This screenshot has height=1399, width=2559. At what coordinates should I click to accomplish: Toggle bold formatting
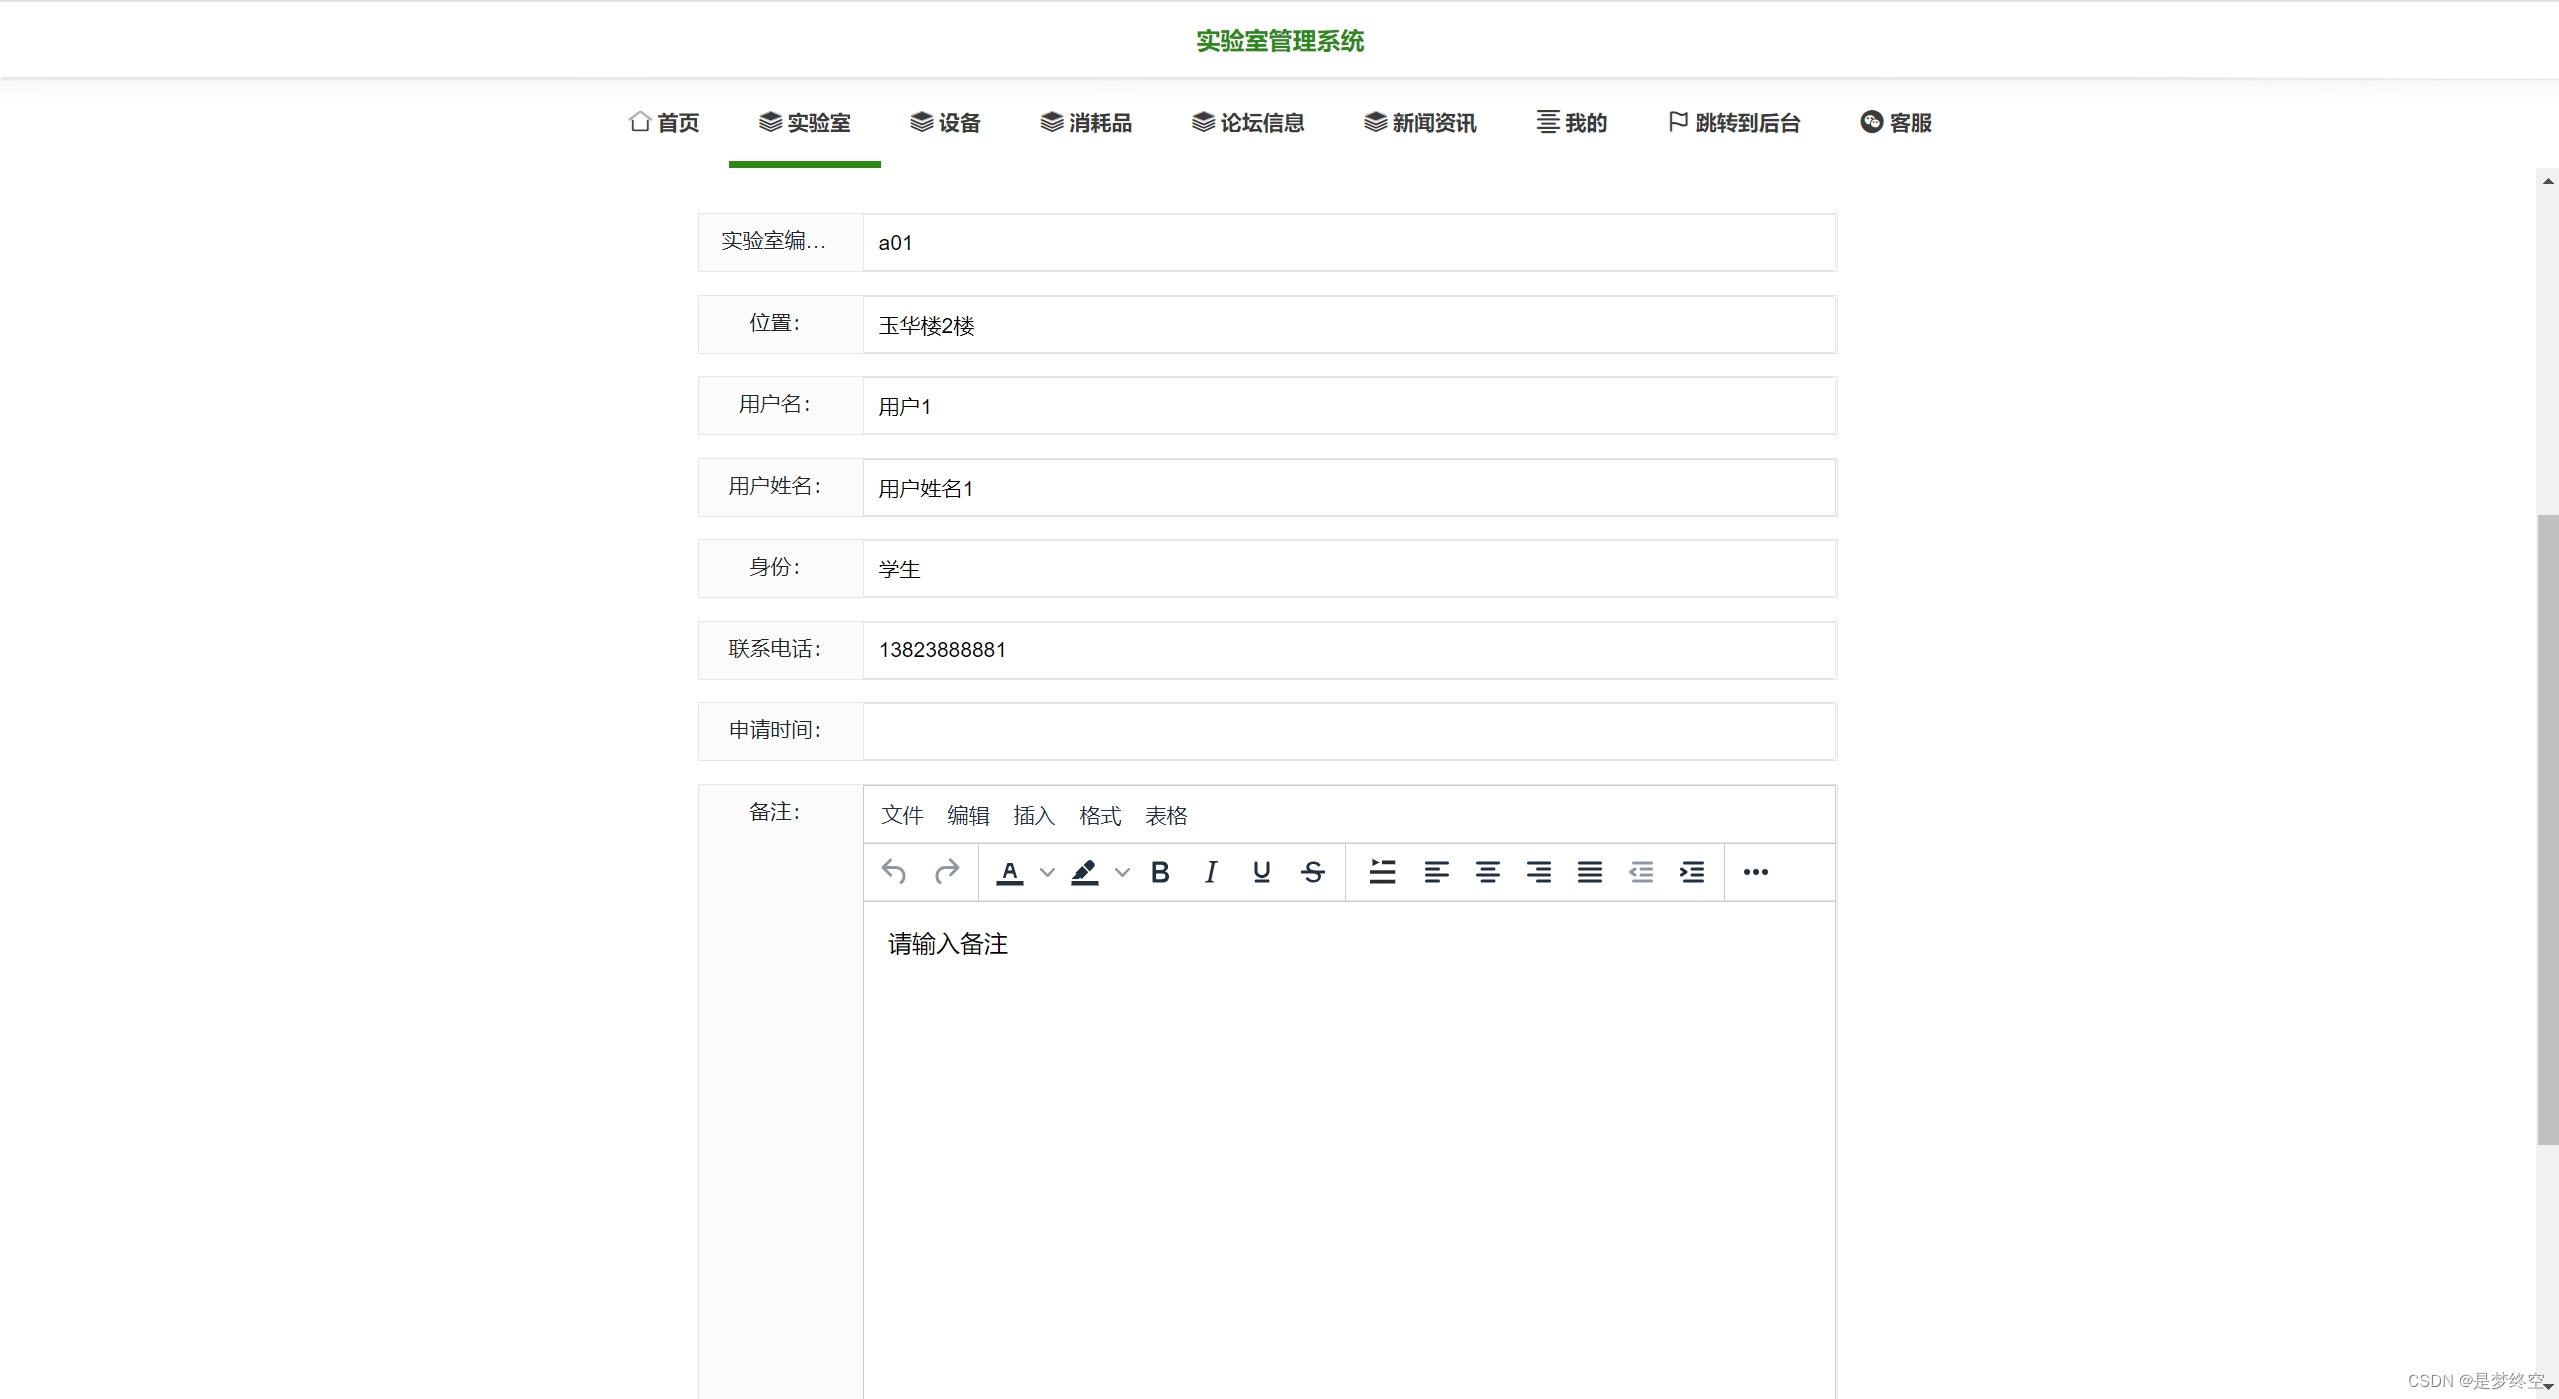[x=1160, y=872]
